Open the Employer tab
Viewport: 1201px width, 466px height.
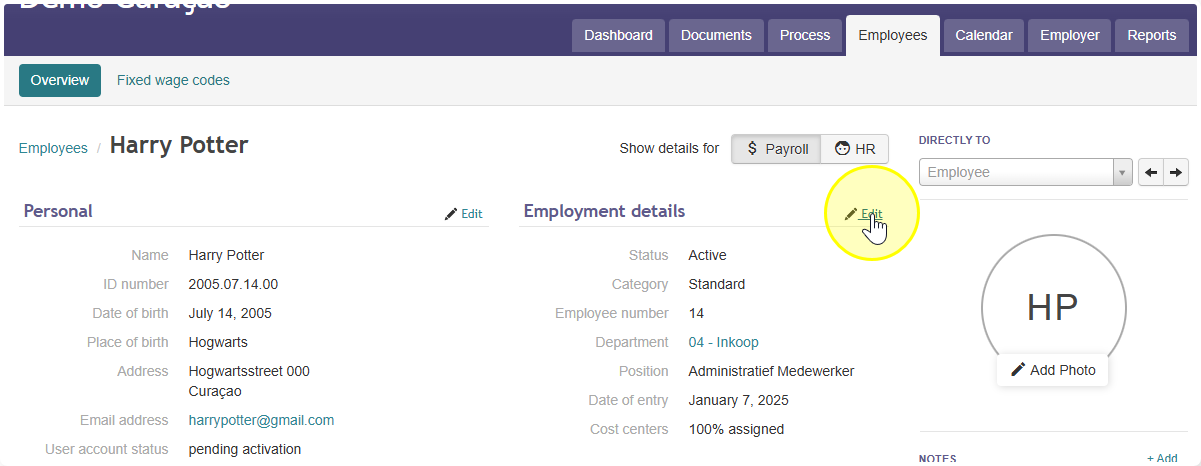point(1069,35)
